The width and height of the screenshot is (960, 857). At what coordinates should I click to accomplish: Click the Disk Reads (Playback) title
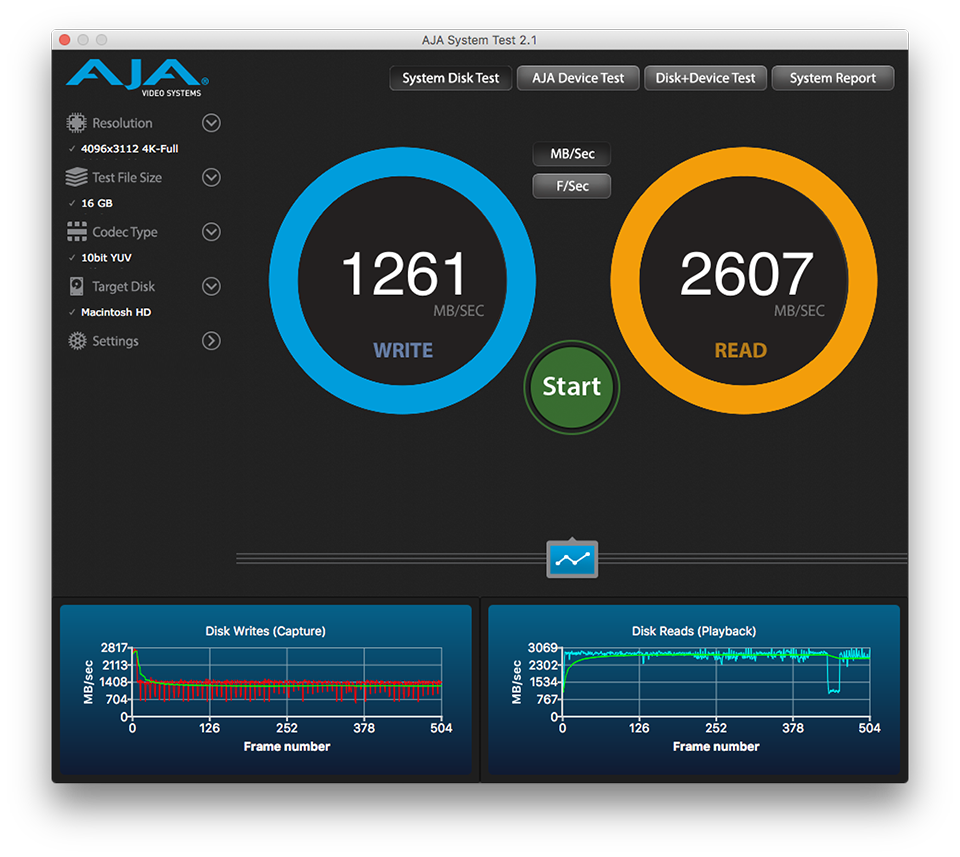click(x=694, y=631)
